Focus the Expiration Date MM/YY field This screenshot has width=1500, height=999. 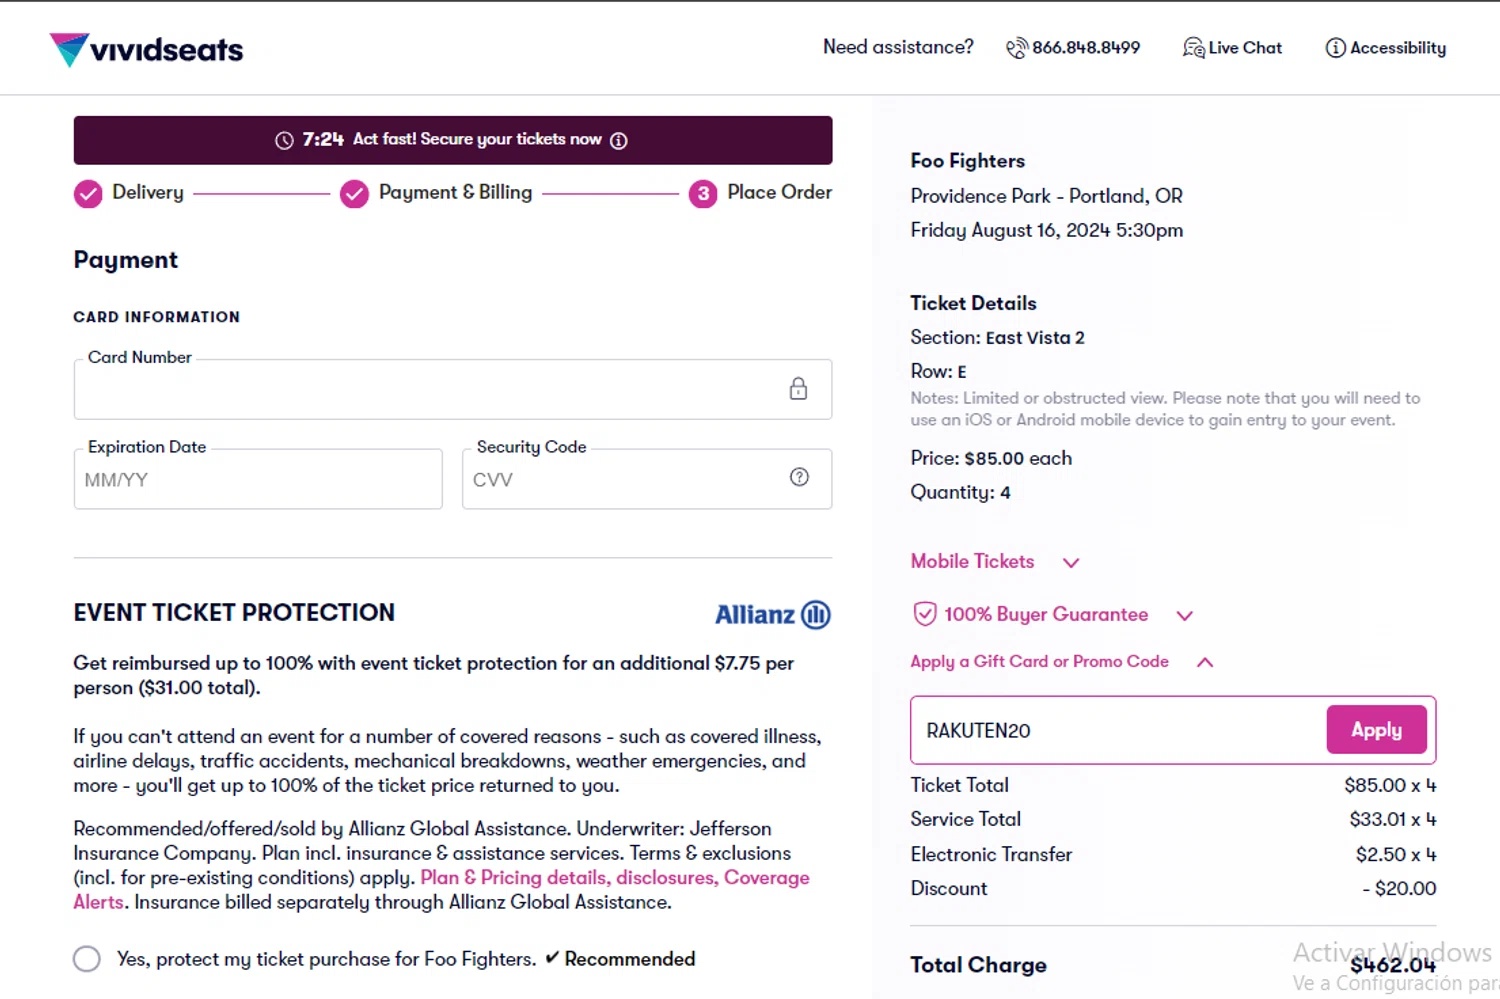[258, 480]
